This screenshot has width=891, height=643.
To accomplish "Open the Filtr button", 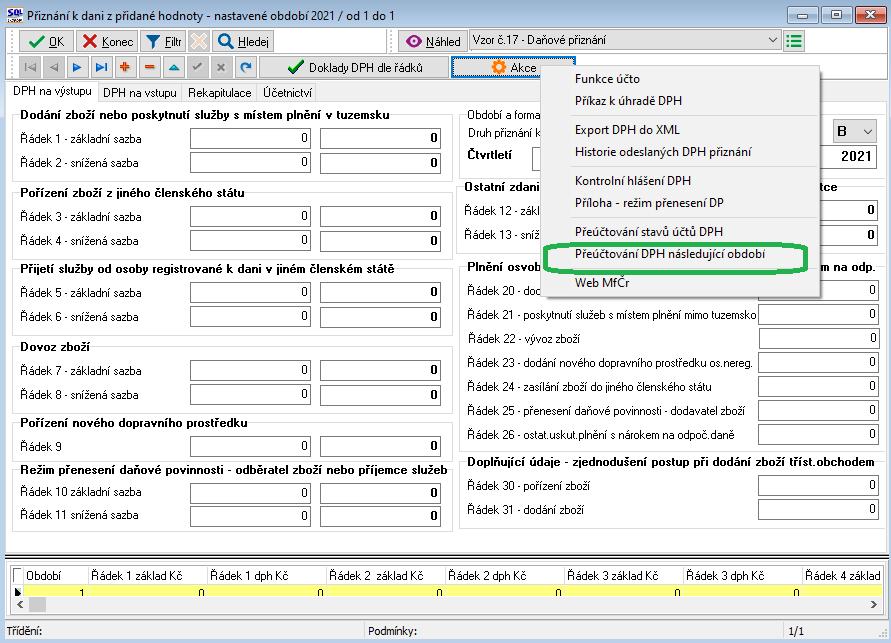I will [x=164, y=41].
